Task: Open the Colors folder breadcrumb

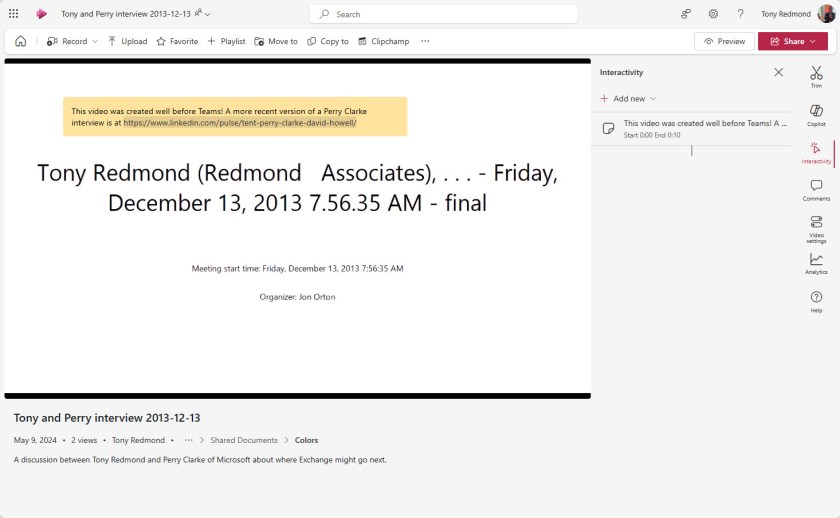Action: (x=306, y=440)
